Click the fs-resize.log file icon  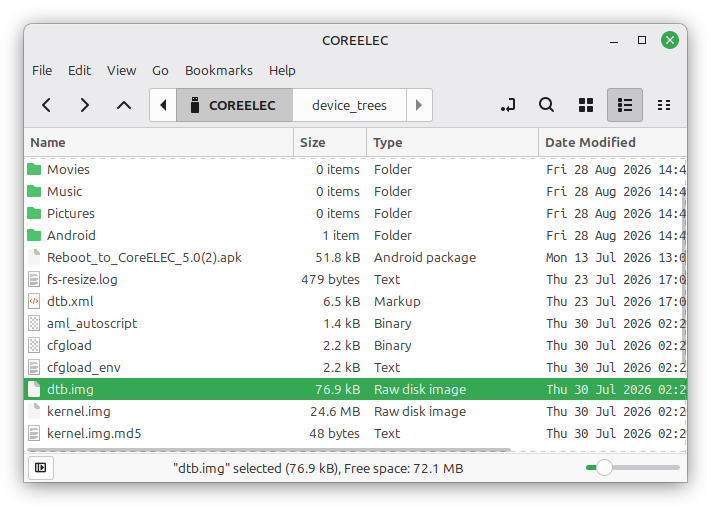pyautogui.click(x=34, y=279)
